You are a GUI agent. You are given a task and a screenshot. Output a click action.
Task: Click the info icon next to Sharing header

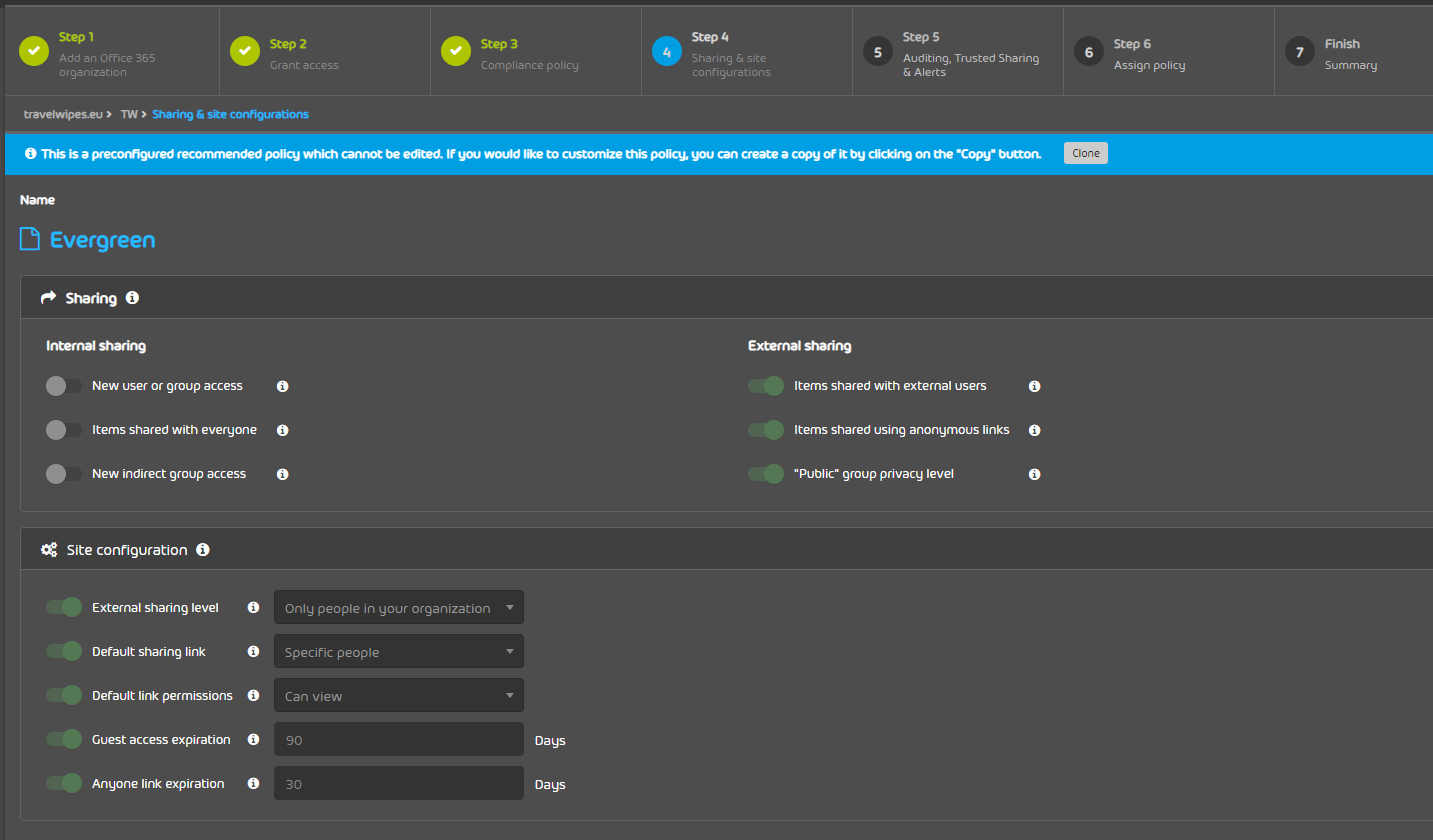click(x=131, y=297)
